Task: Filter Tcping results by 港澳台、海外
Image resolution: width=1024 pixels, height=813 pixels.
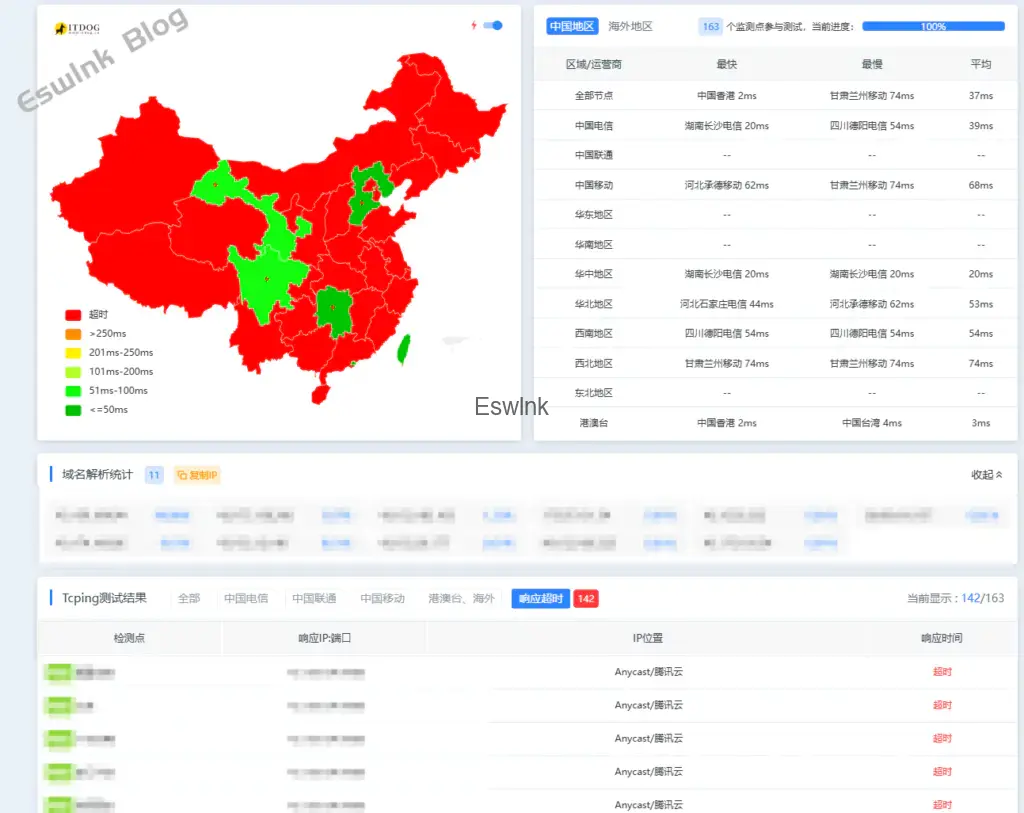Action: (x=461, y=598)
